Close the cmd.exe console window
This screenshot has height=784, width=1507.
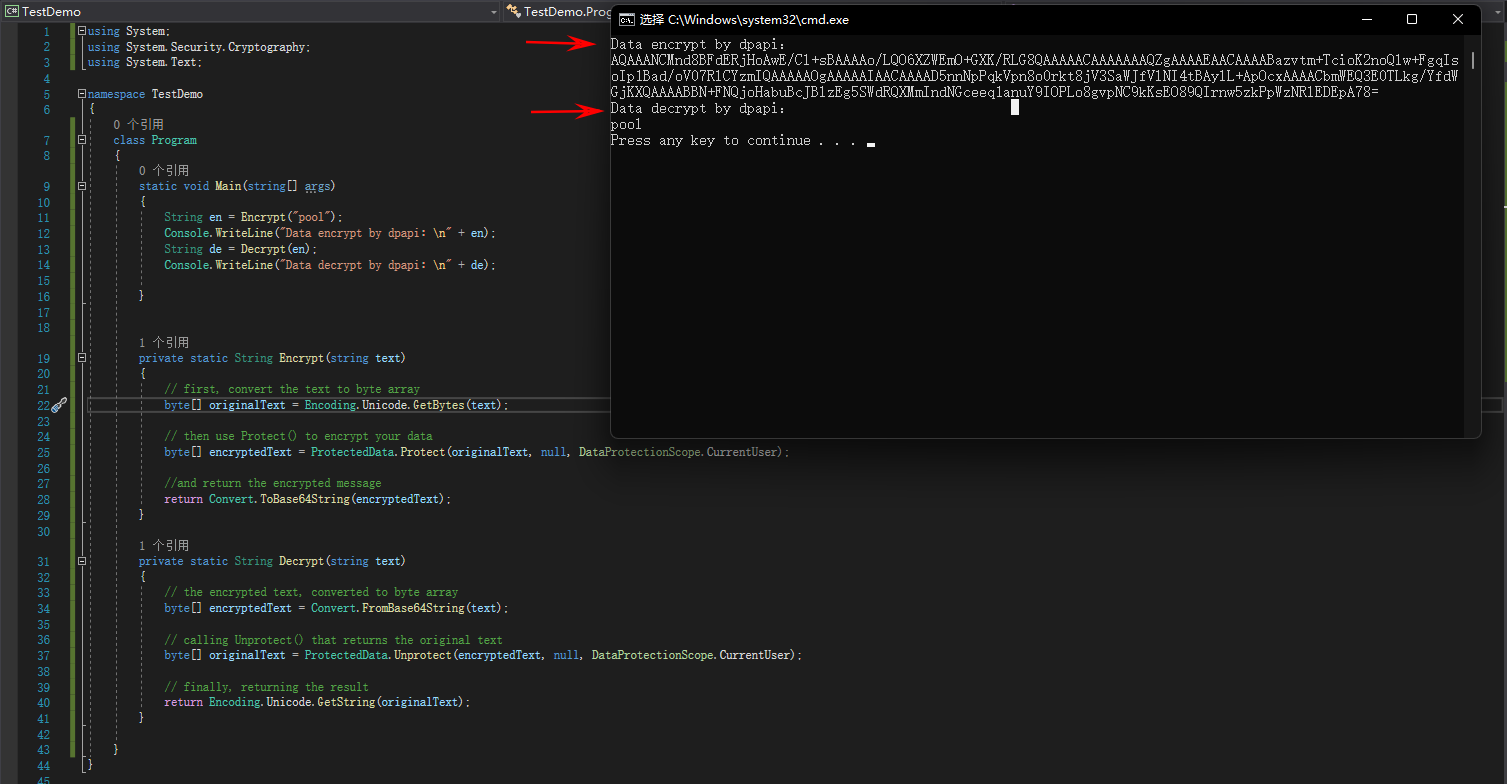coord(1458,19)
